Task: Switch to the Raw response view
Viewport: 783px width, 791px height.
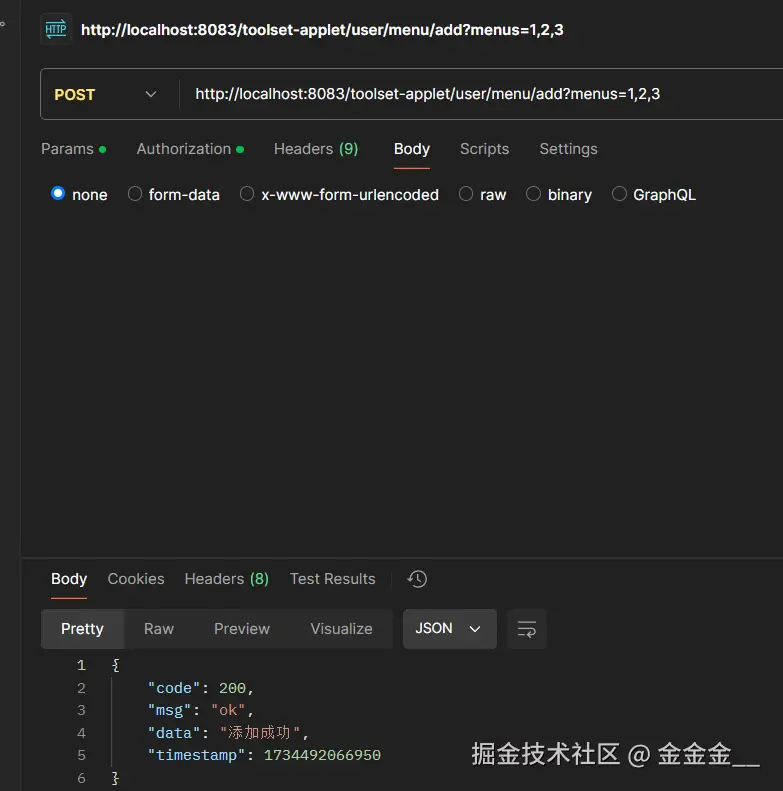Action: click(x=158, y=629)
